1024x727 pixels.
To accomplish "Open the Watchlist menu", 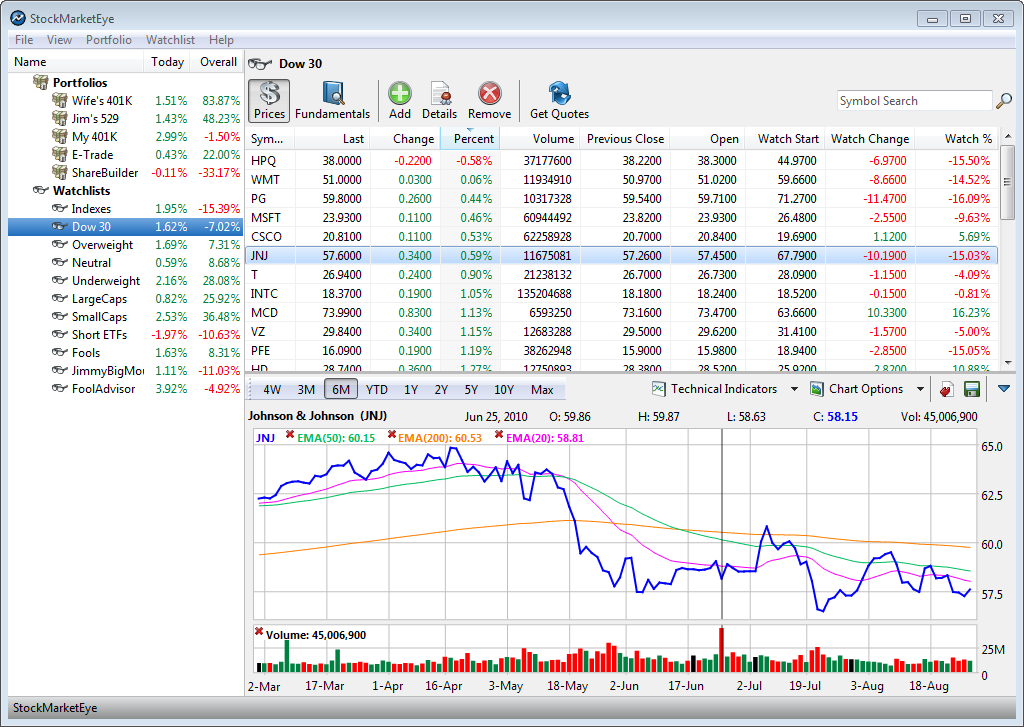I will (x=170, y=40).
